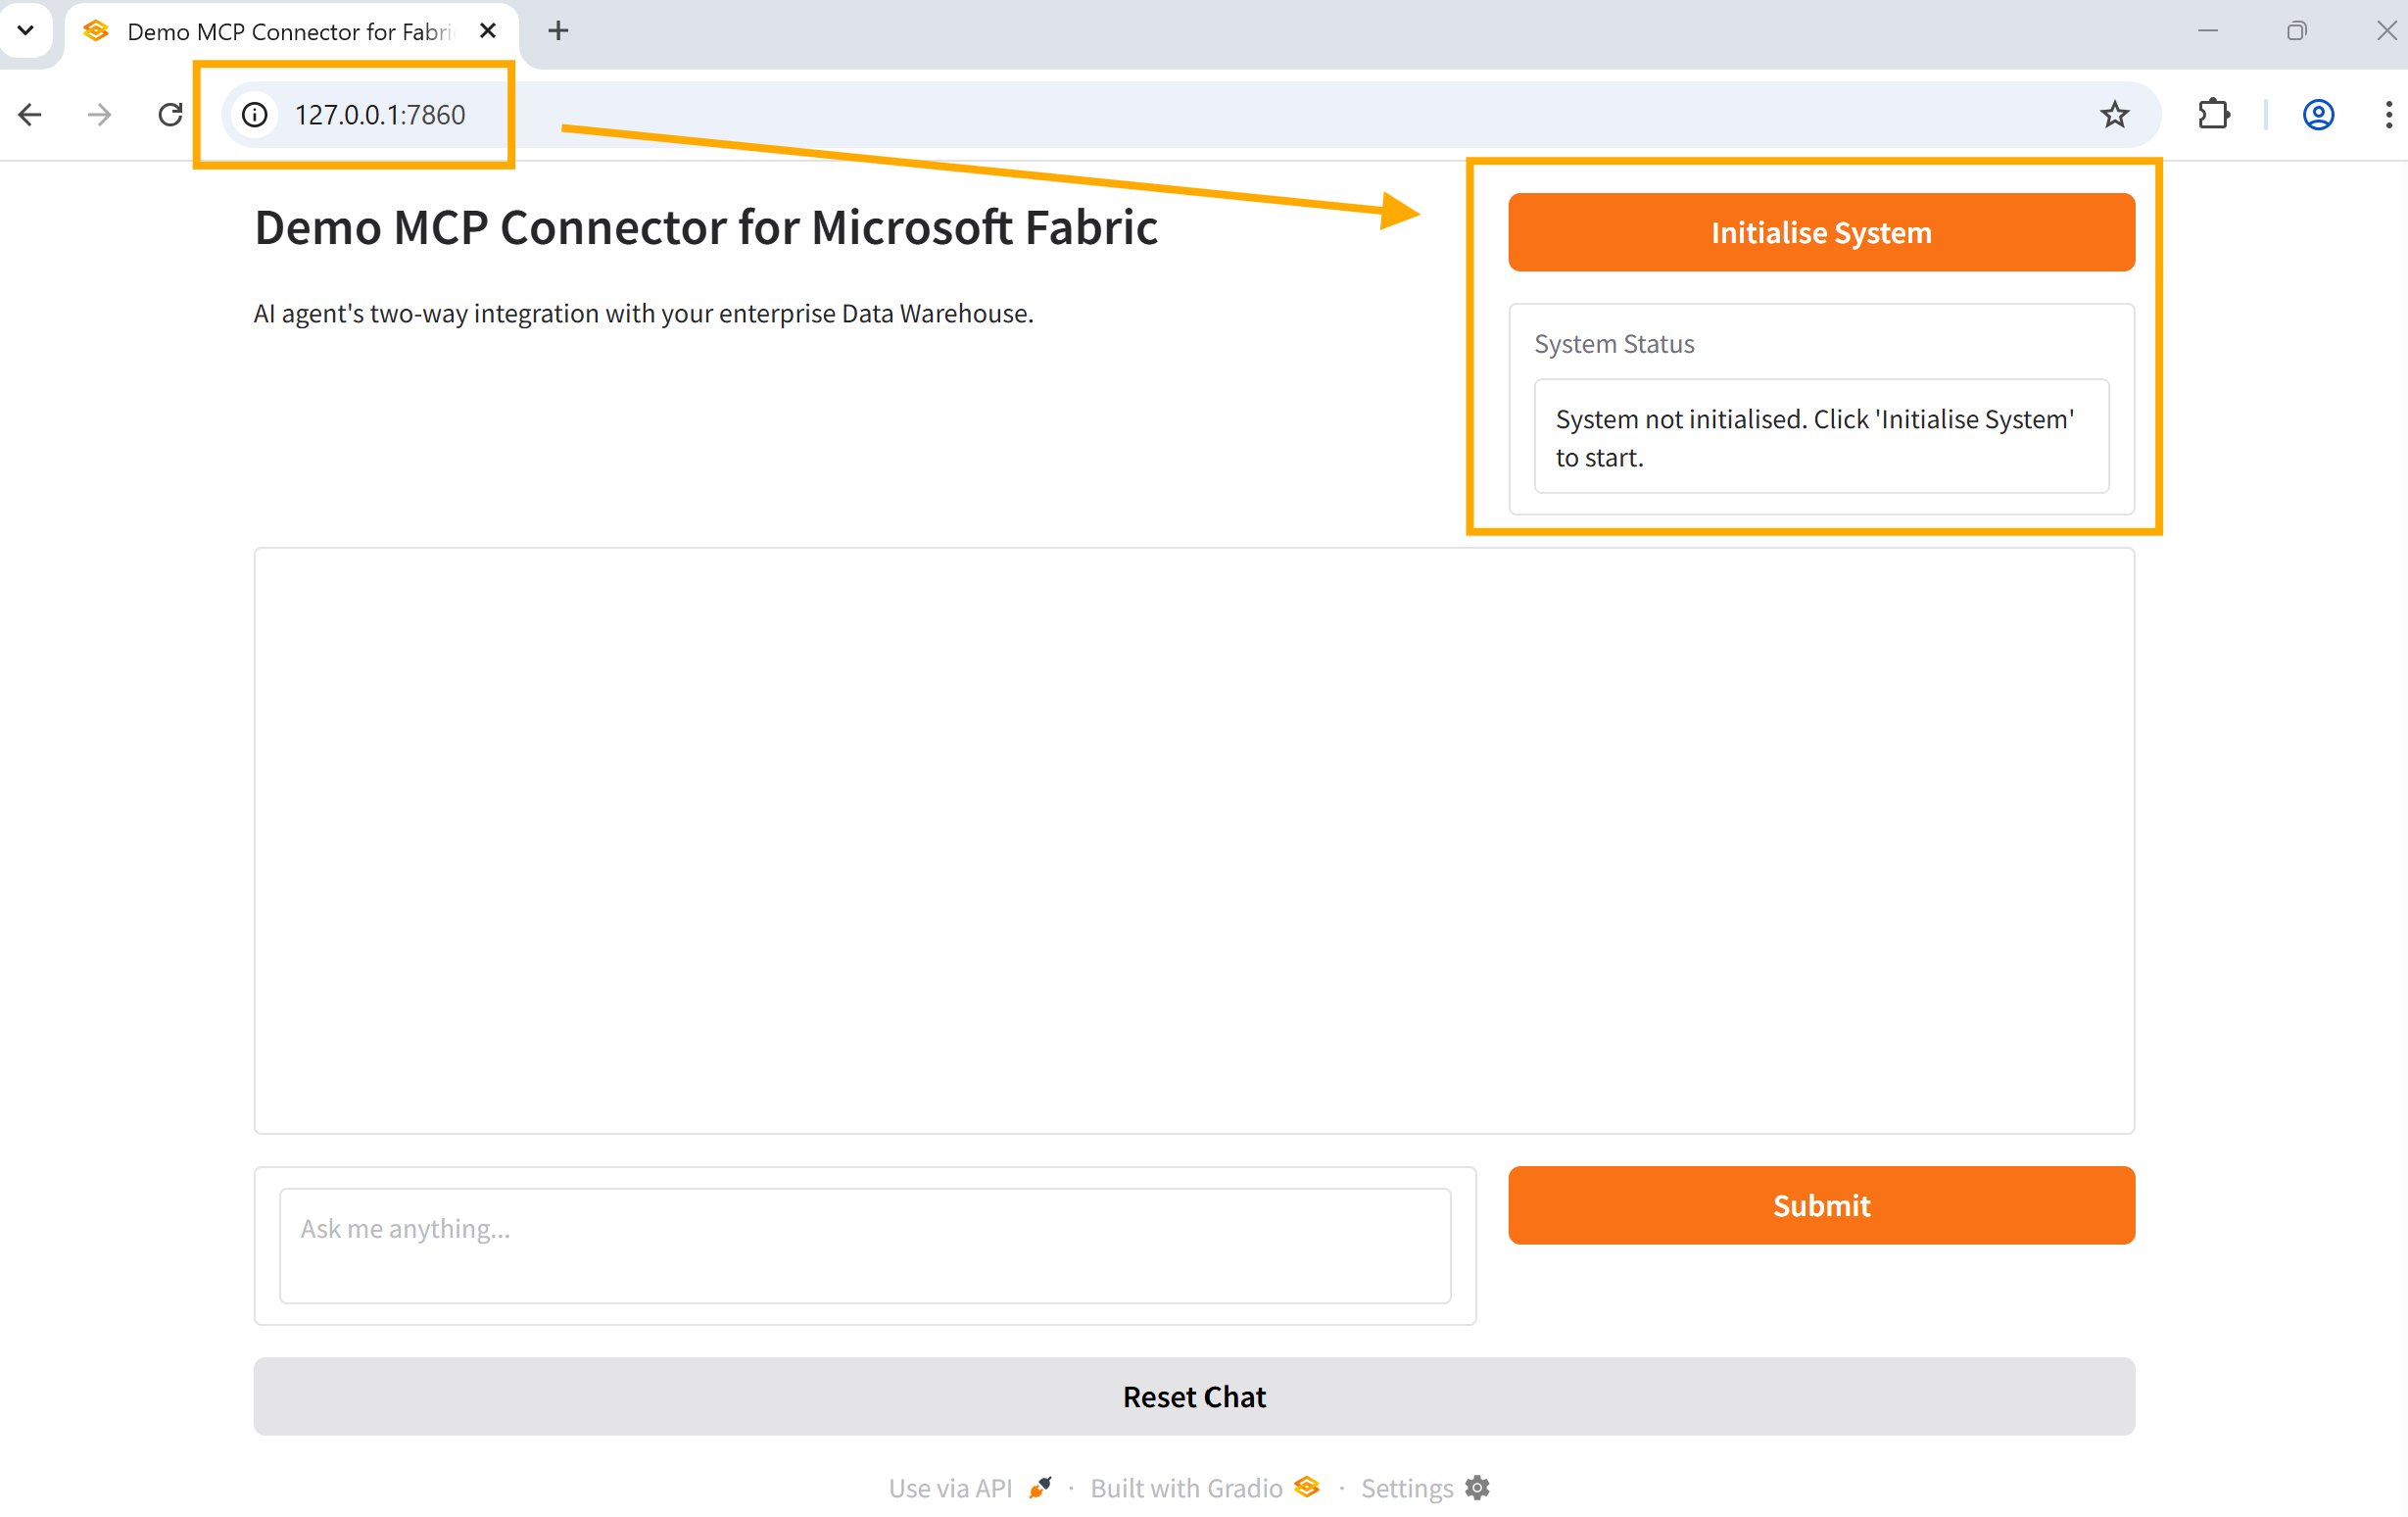Open the Chrome profile avatar icon
The height and width of the screenshot is (1517, 2408).
pos(2317,115)
